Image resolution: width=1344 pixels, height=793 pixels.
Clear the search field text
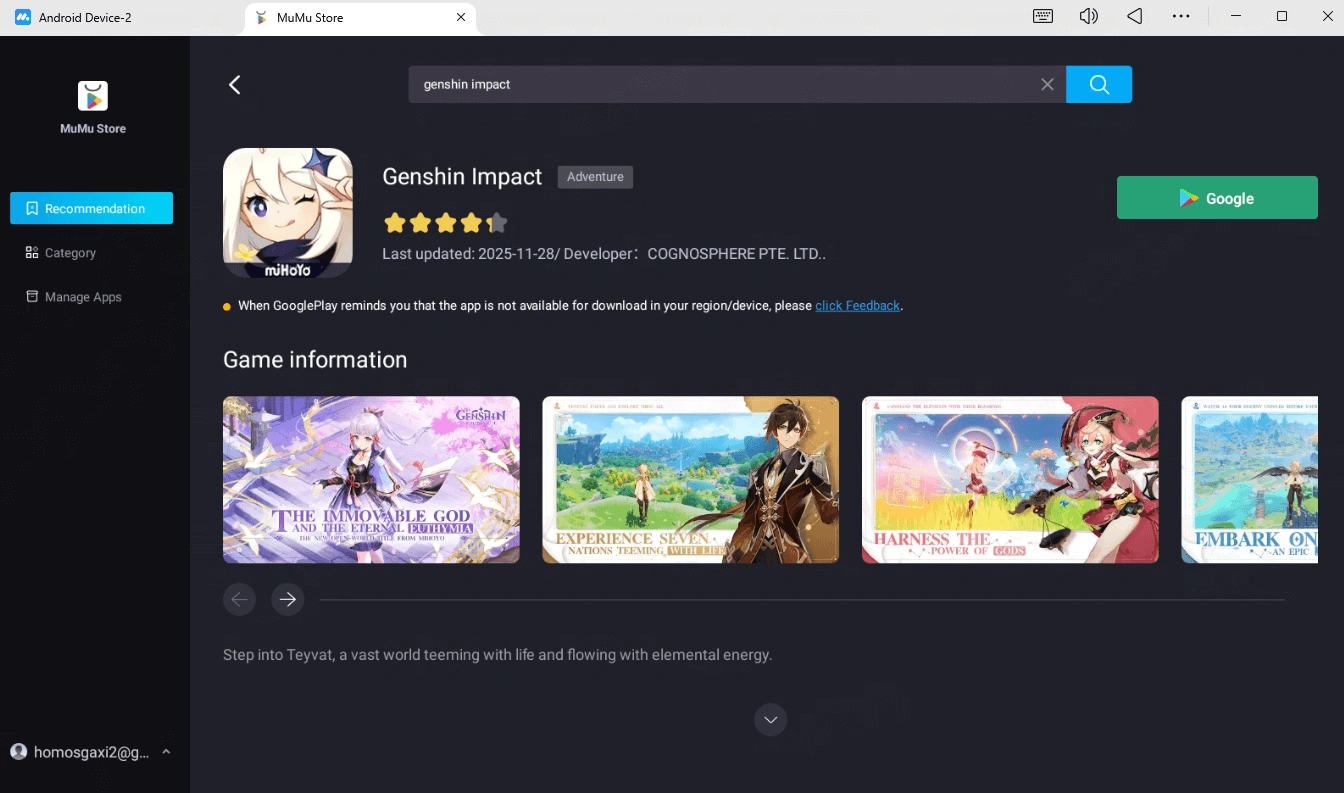tap(1047, 85)
